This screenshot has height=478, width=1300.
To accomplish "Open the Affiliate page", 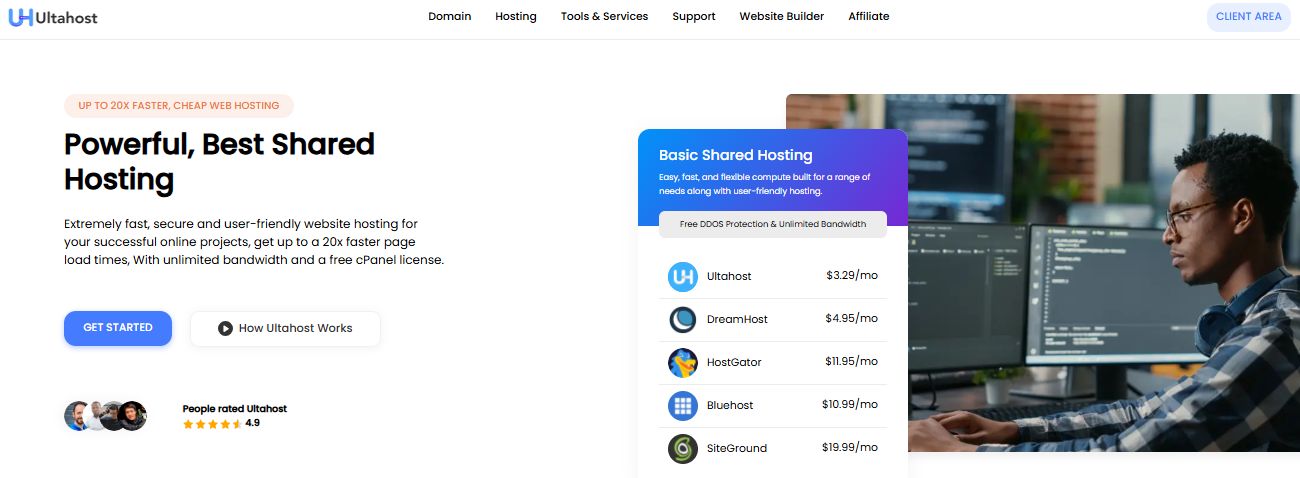I will 869,16.
